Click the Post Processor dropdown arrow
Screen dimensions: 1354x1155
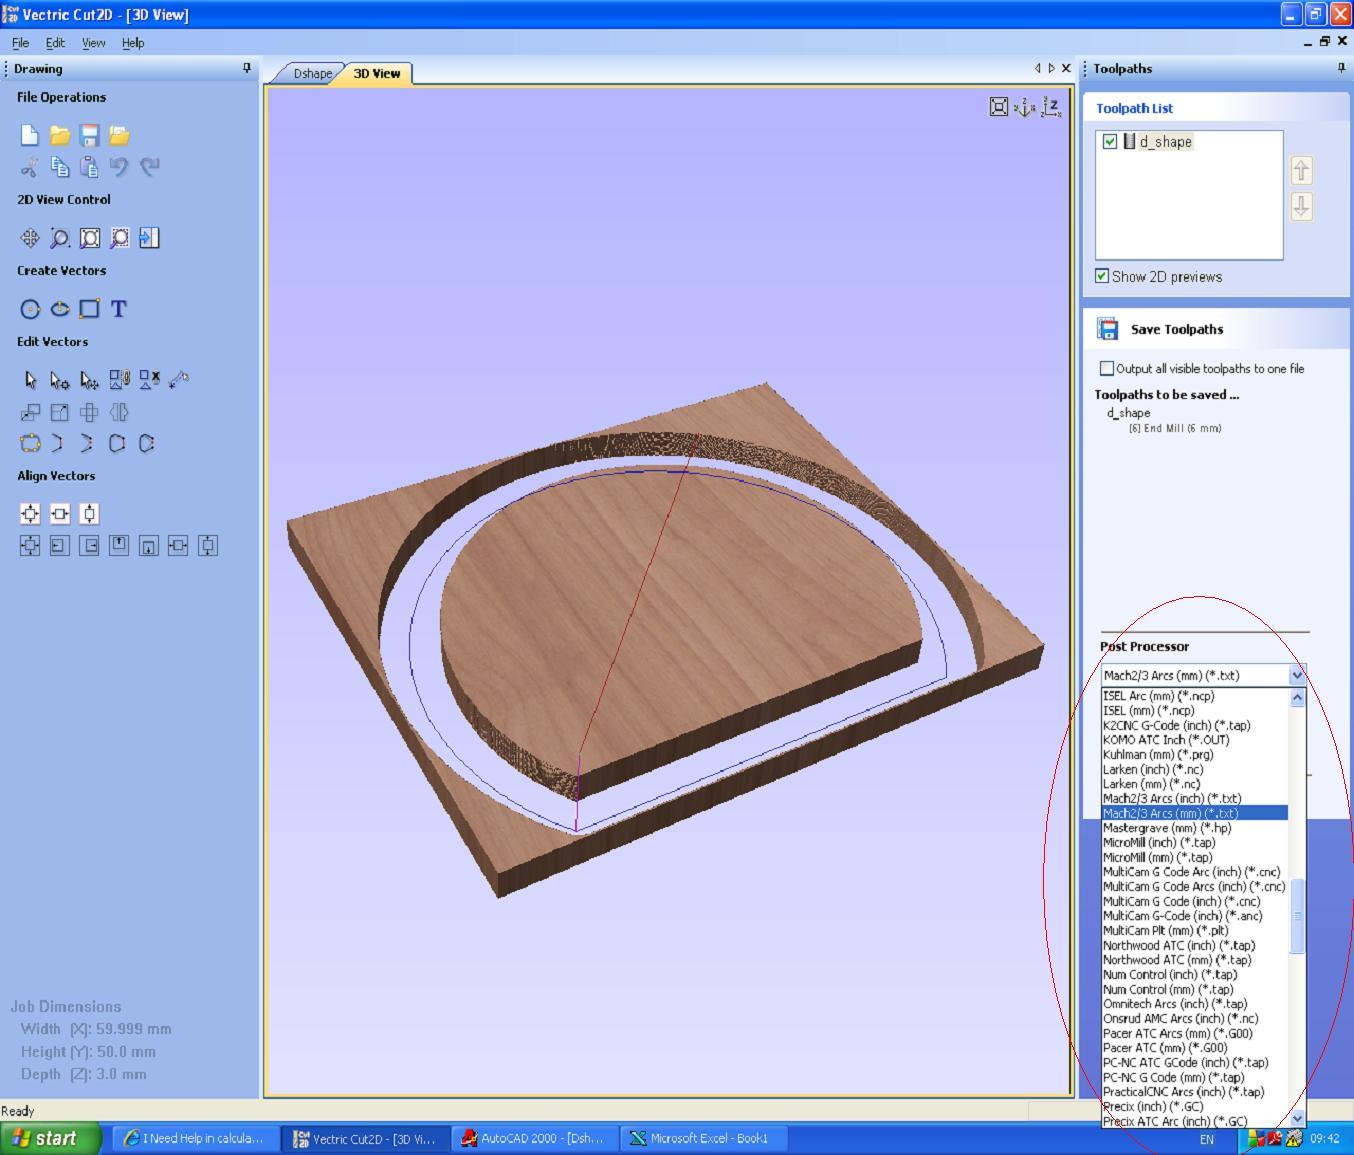point(1297,675)
